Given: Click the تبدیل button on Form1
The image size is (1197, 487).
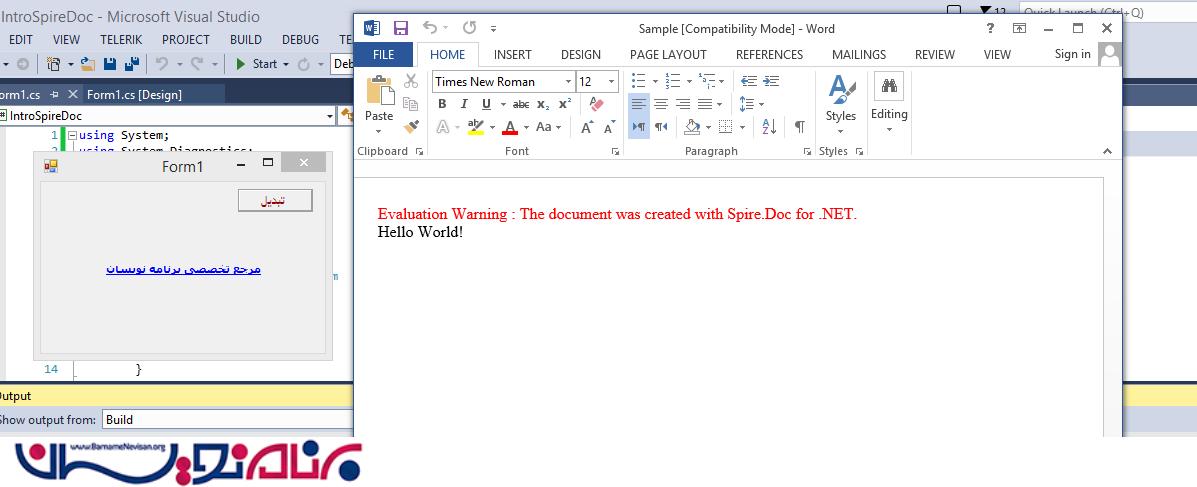Looking at the screenshot, I should tap(275, 200).
